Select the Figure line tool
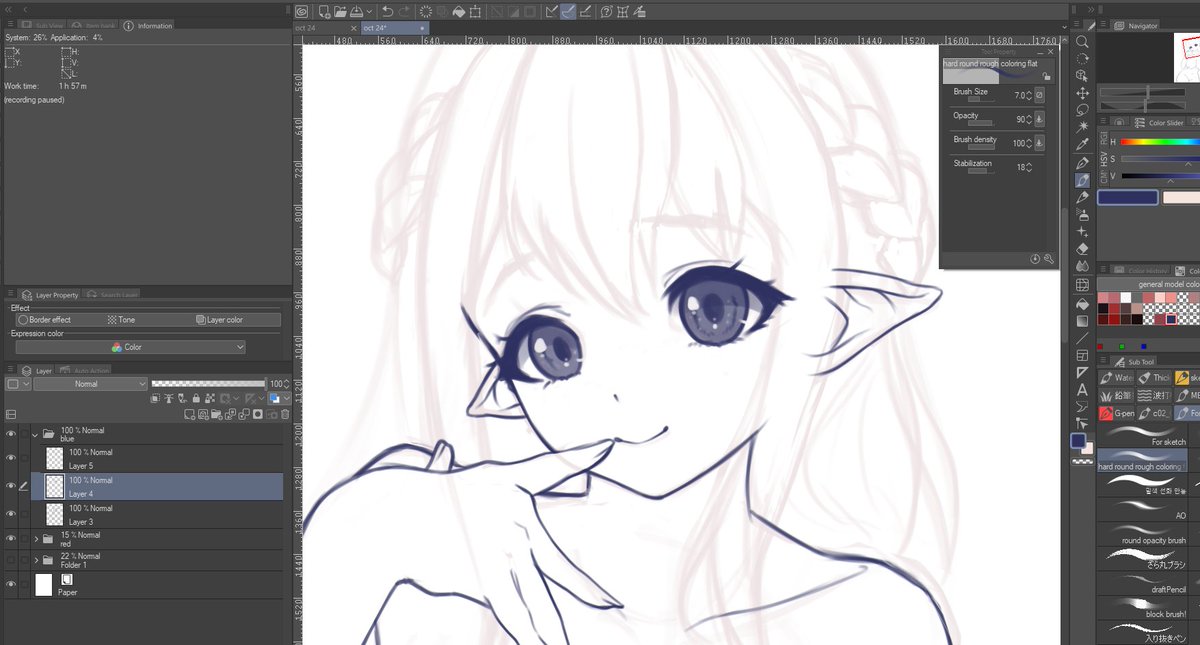The width and height of the screenshot is (1200, 645). tap(1082, 339)
